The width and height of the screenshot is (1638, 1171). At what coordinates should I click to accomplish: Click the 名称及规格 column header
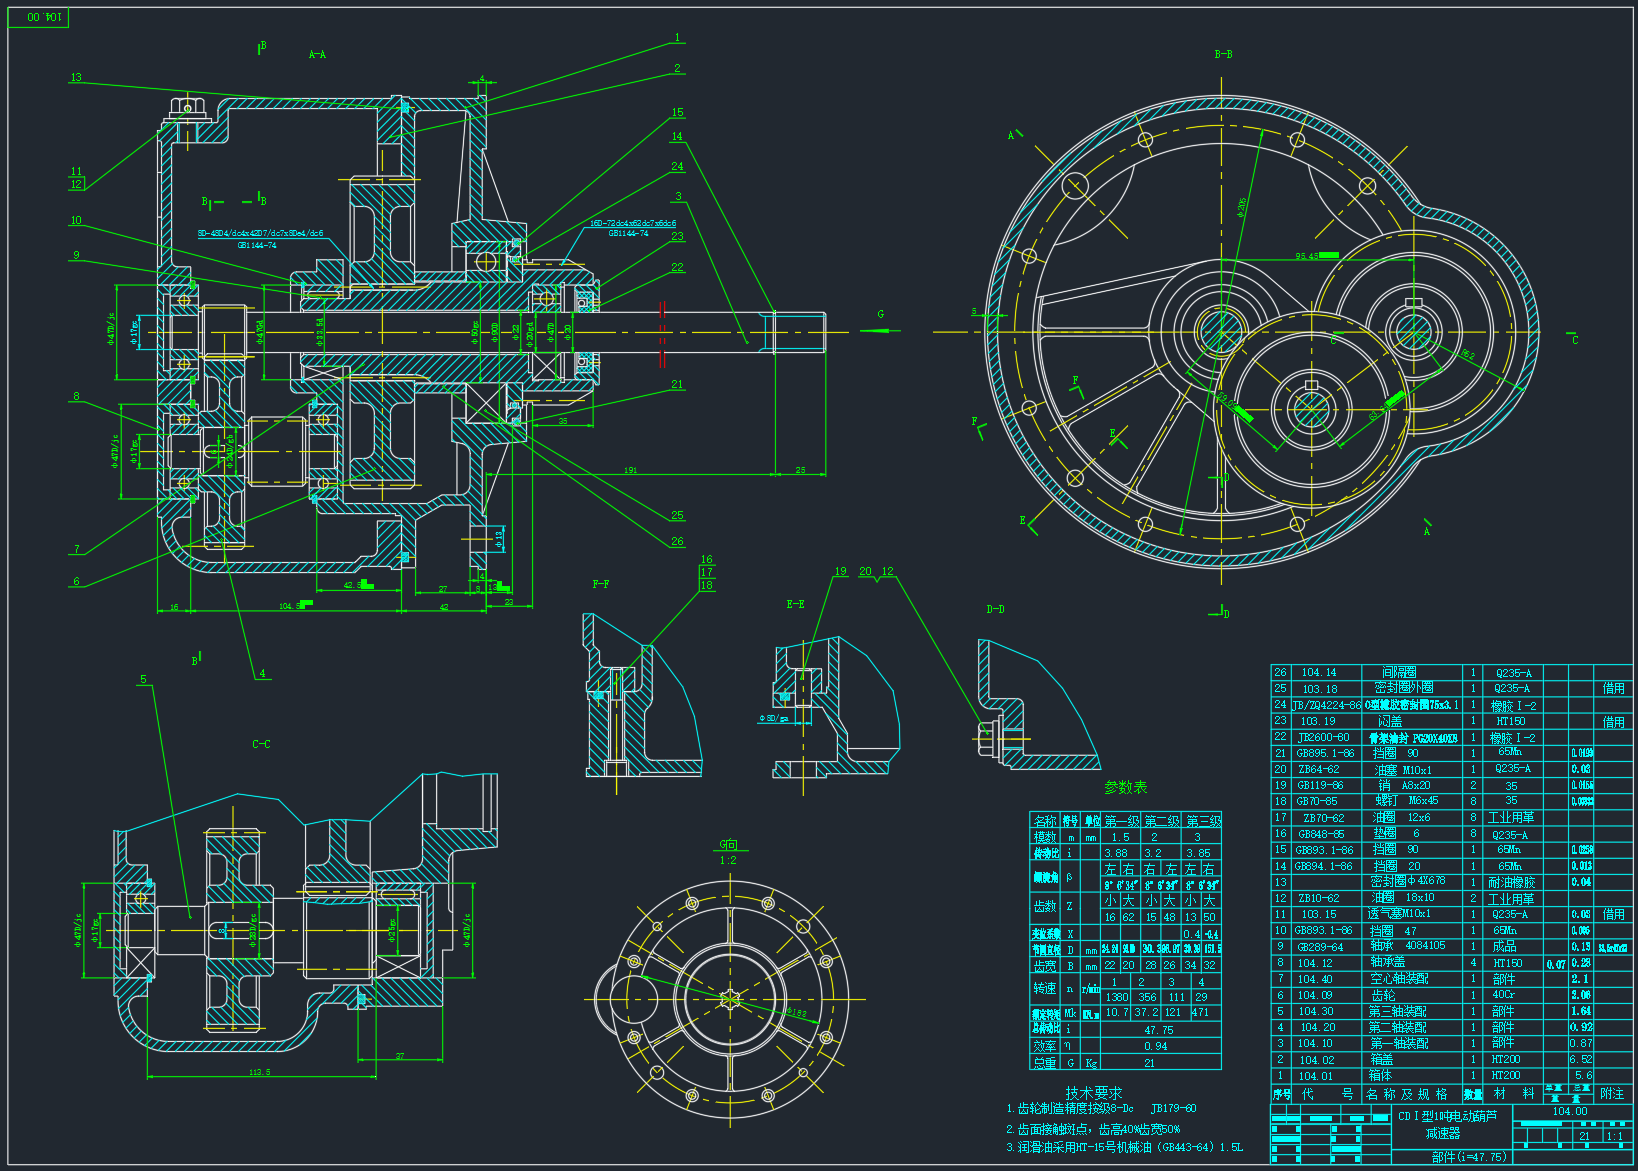[1407, 1094]
